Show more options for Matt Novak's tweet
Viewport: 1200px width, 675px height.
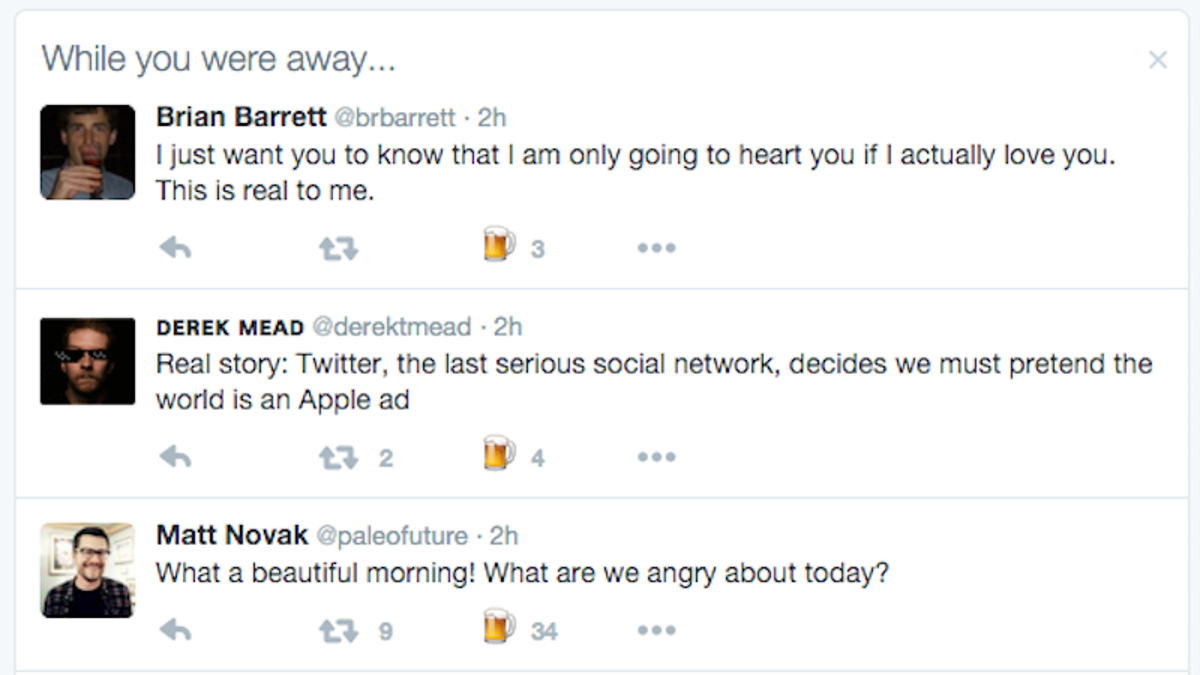click(657, 630)
